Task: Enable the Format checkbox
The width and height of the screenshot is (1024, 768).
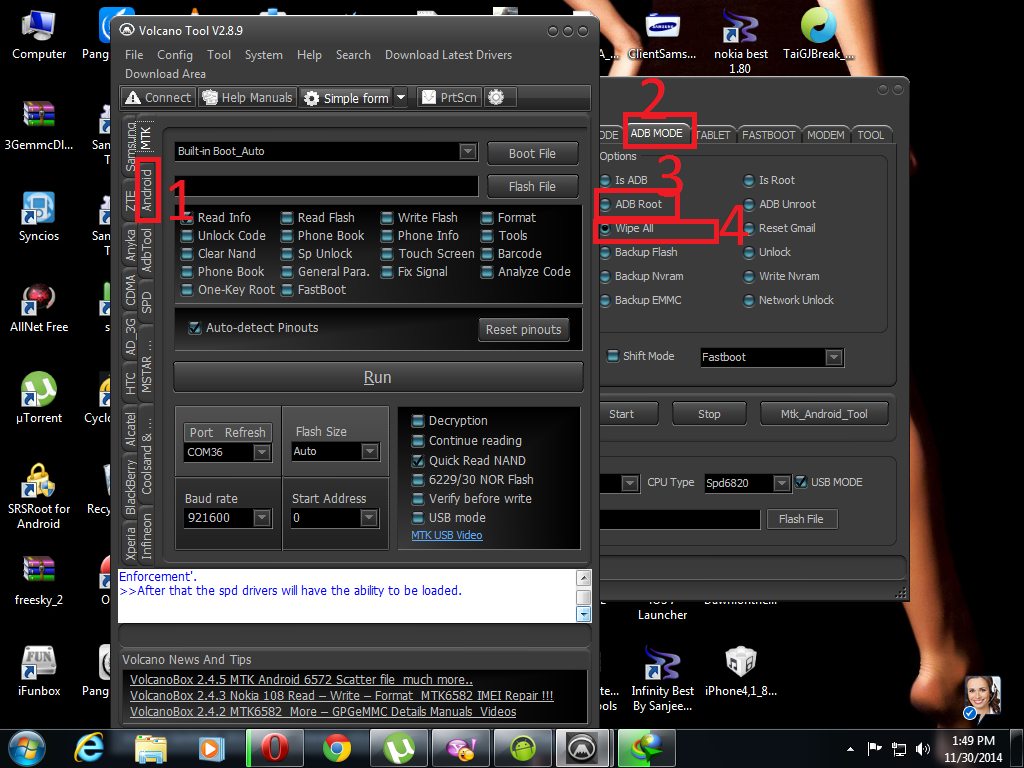Action: tap(487, 217)
